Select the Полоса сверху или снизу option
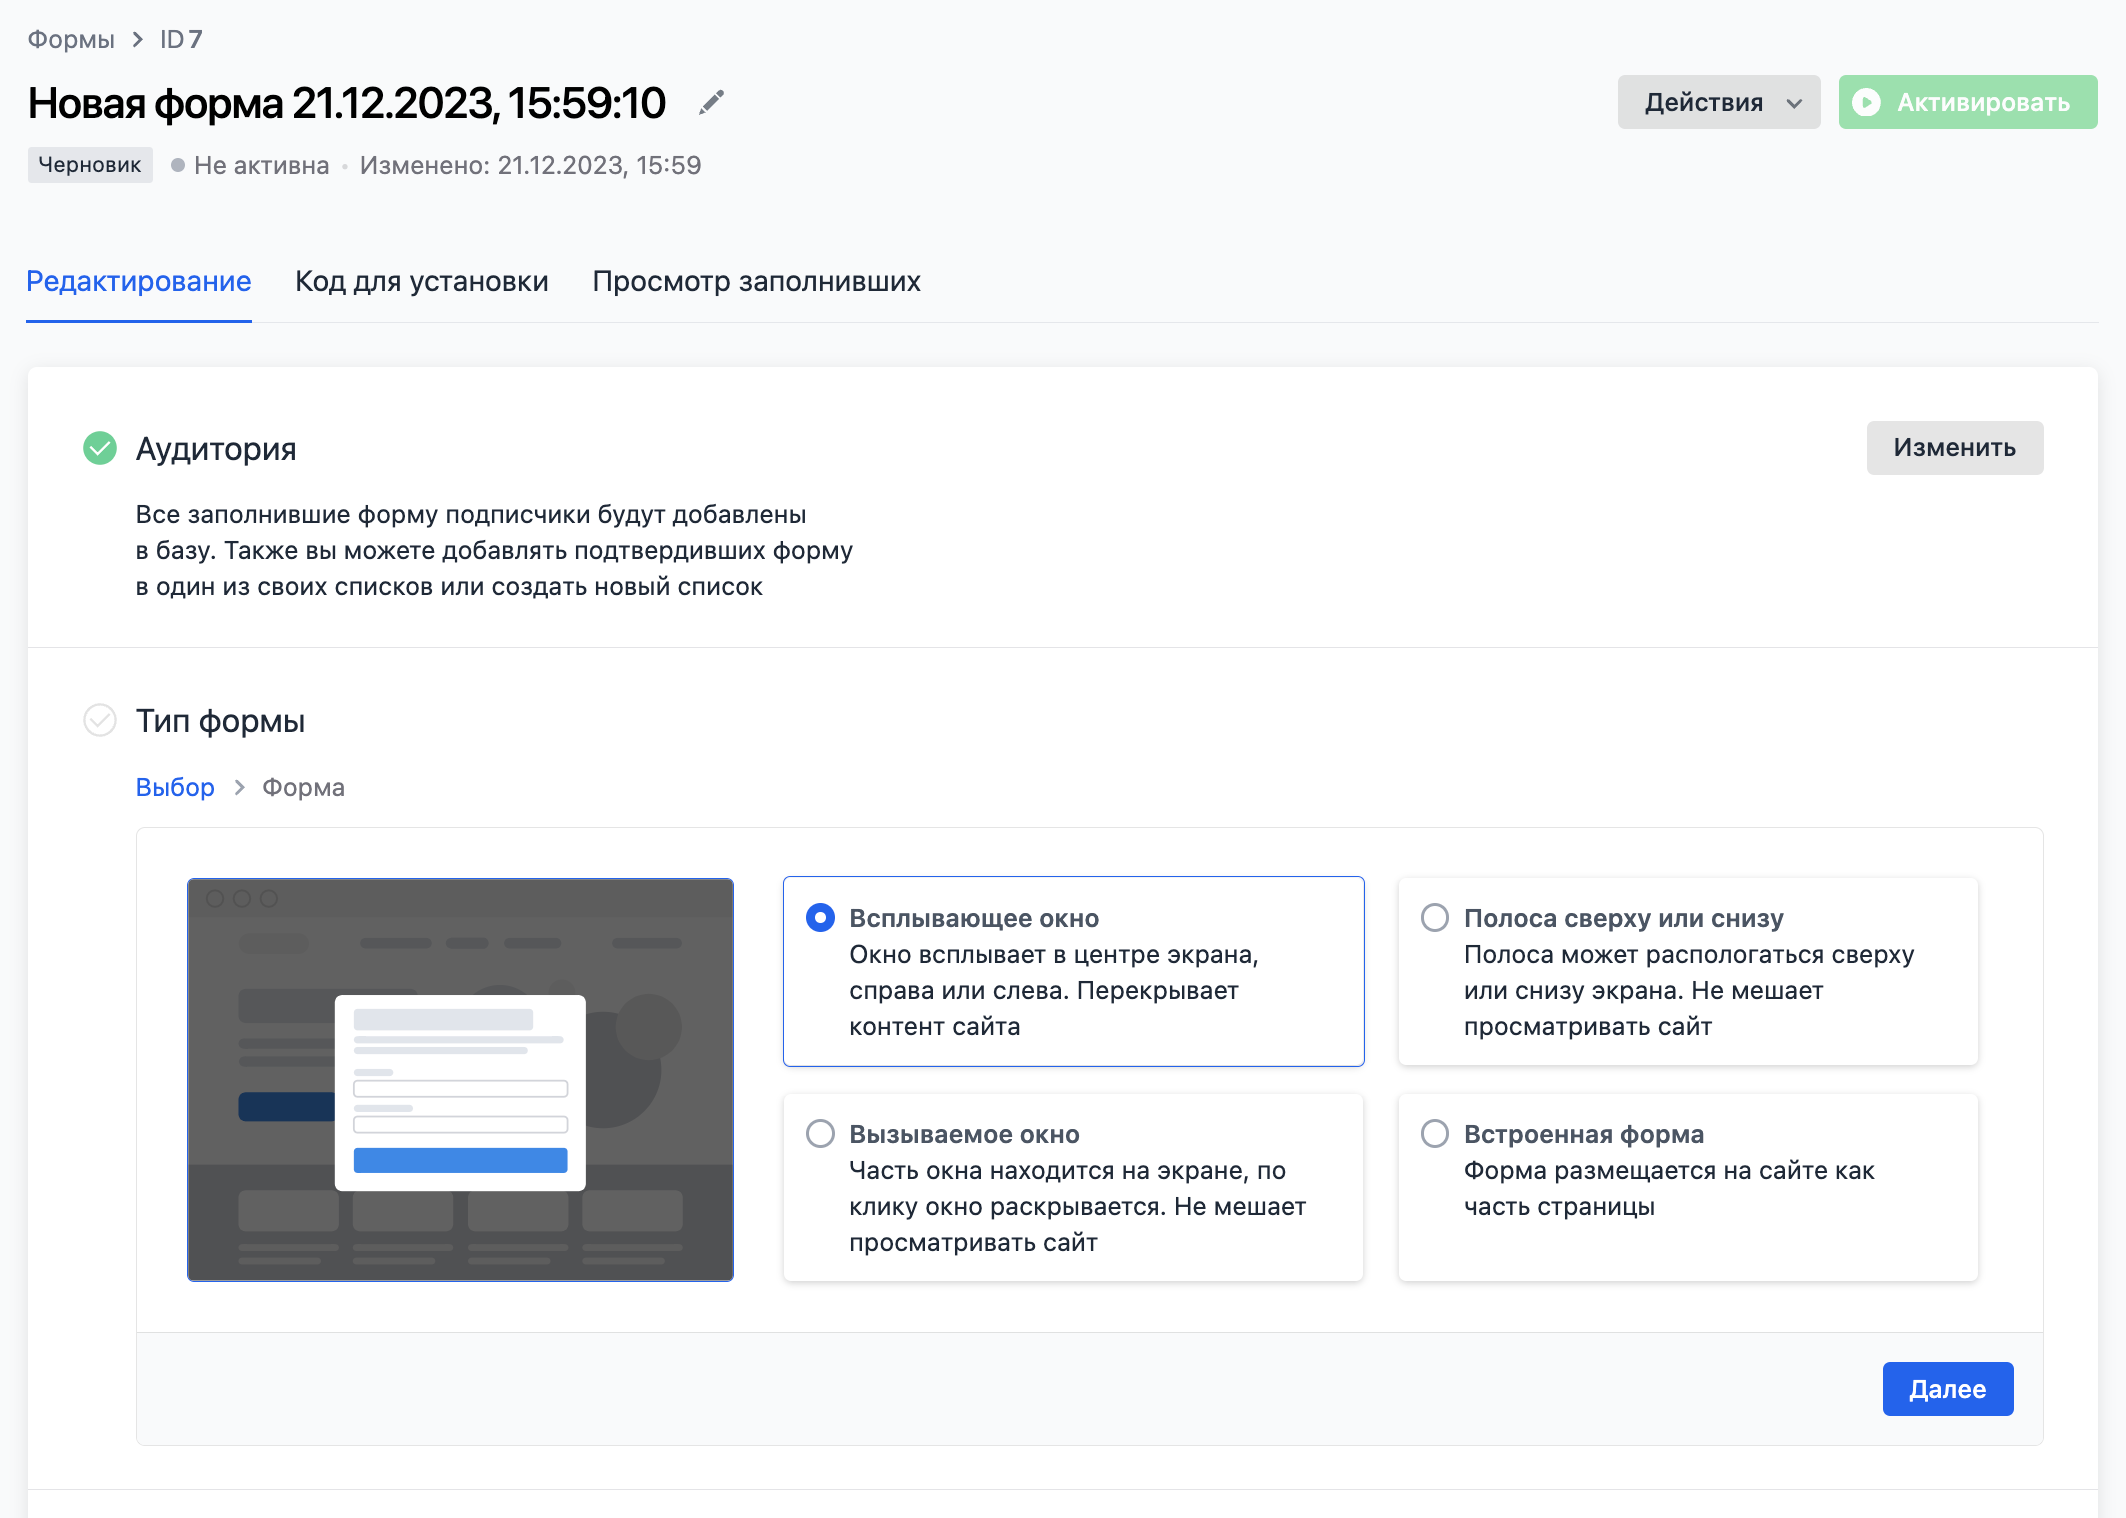Screen dimensions: 2126x1518 (x=1435, y=918)
